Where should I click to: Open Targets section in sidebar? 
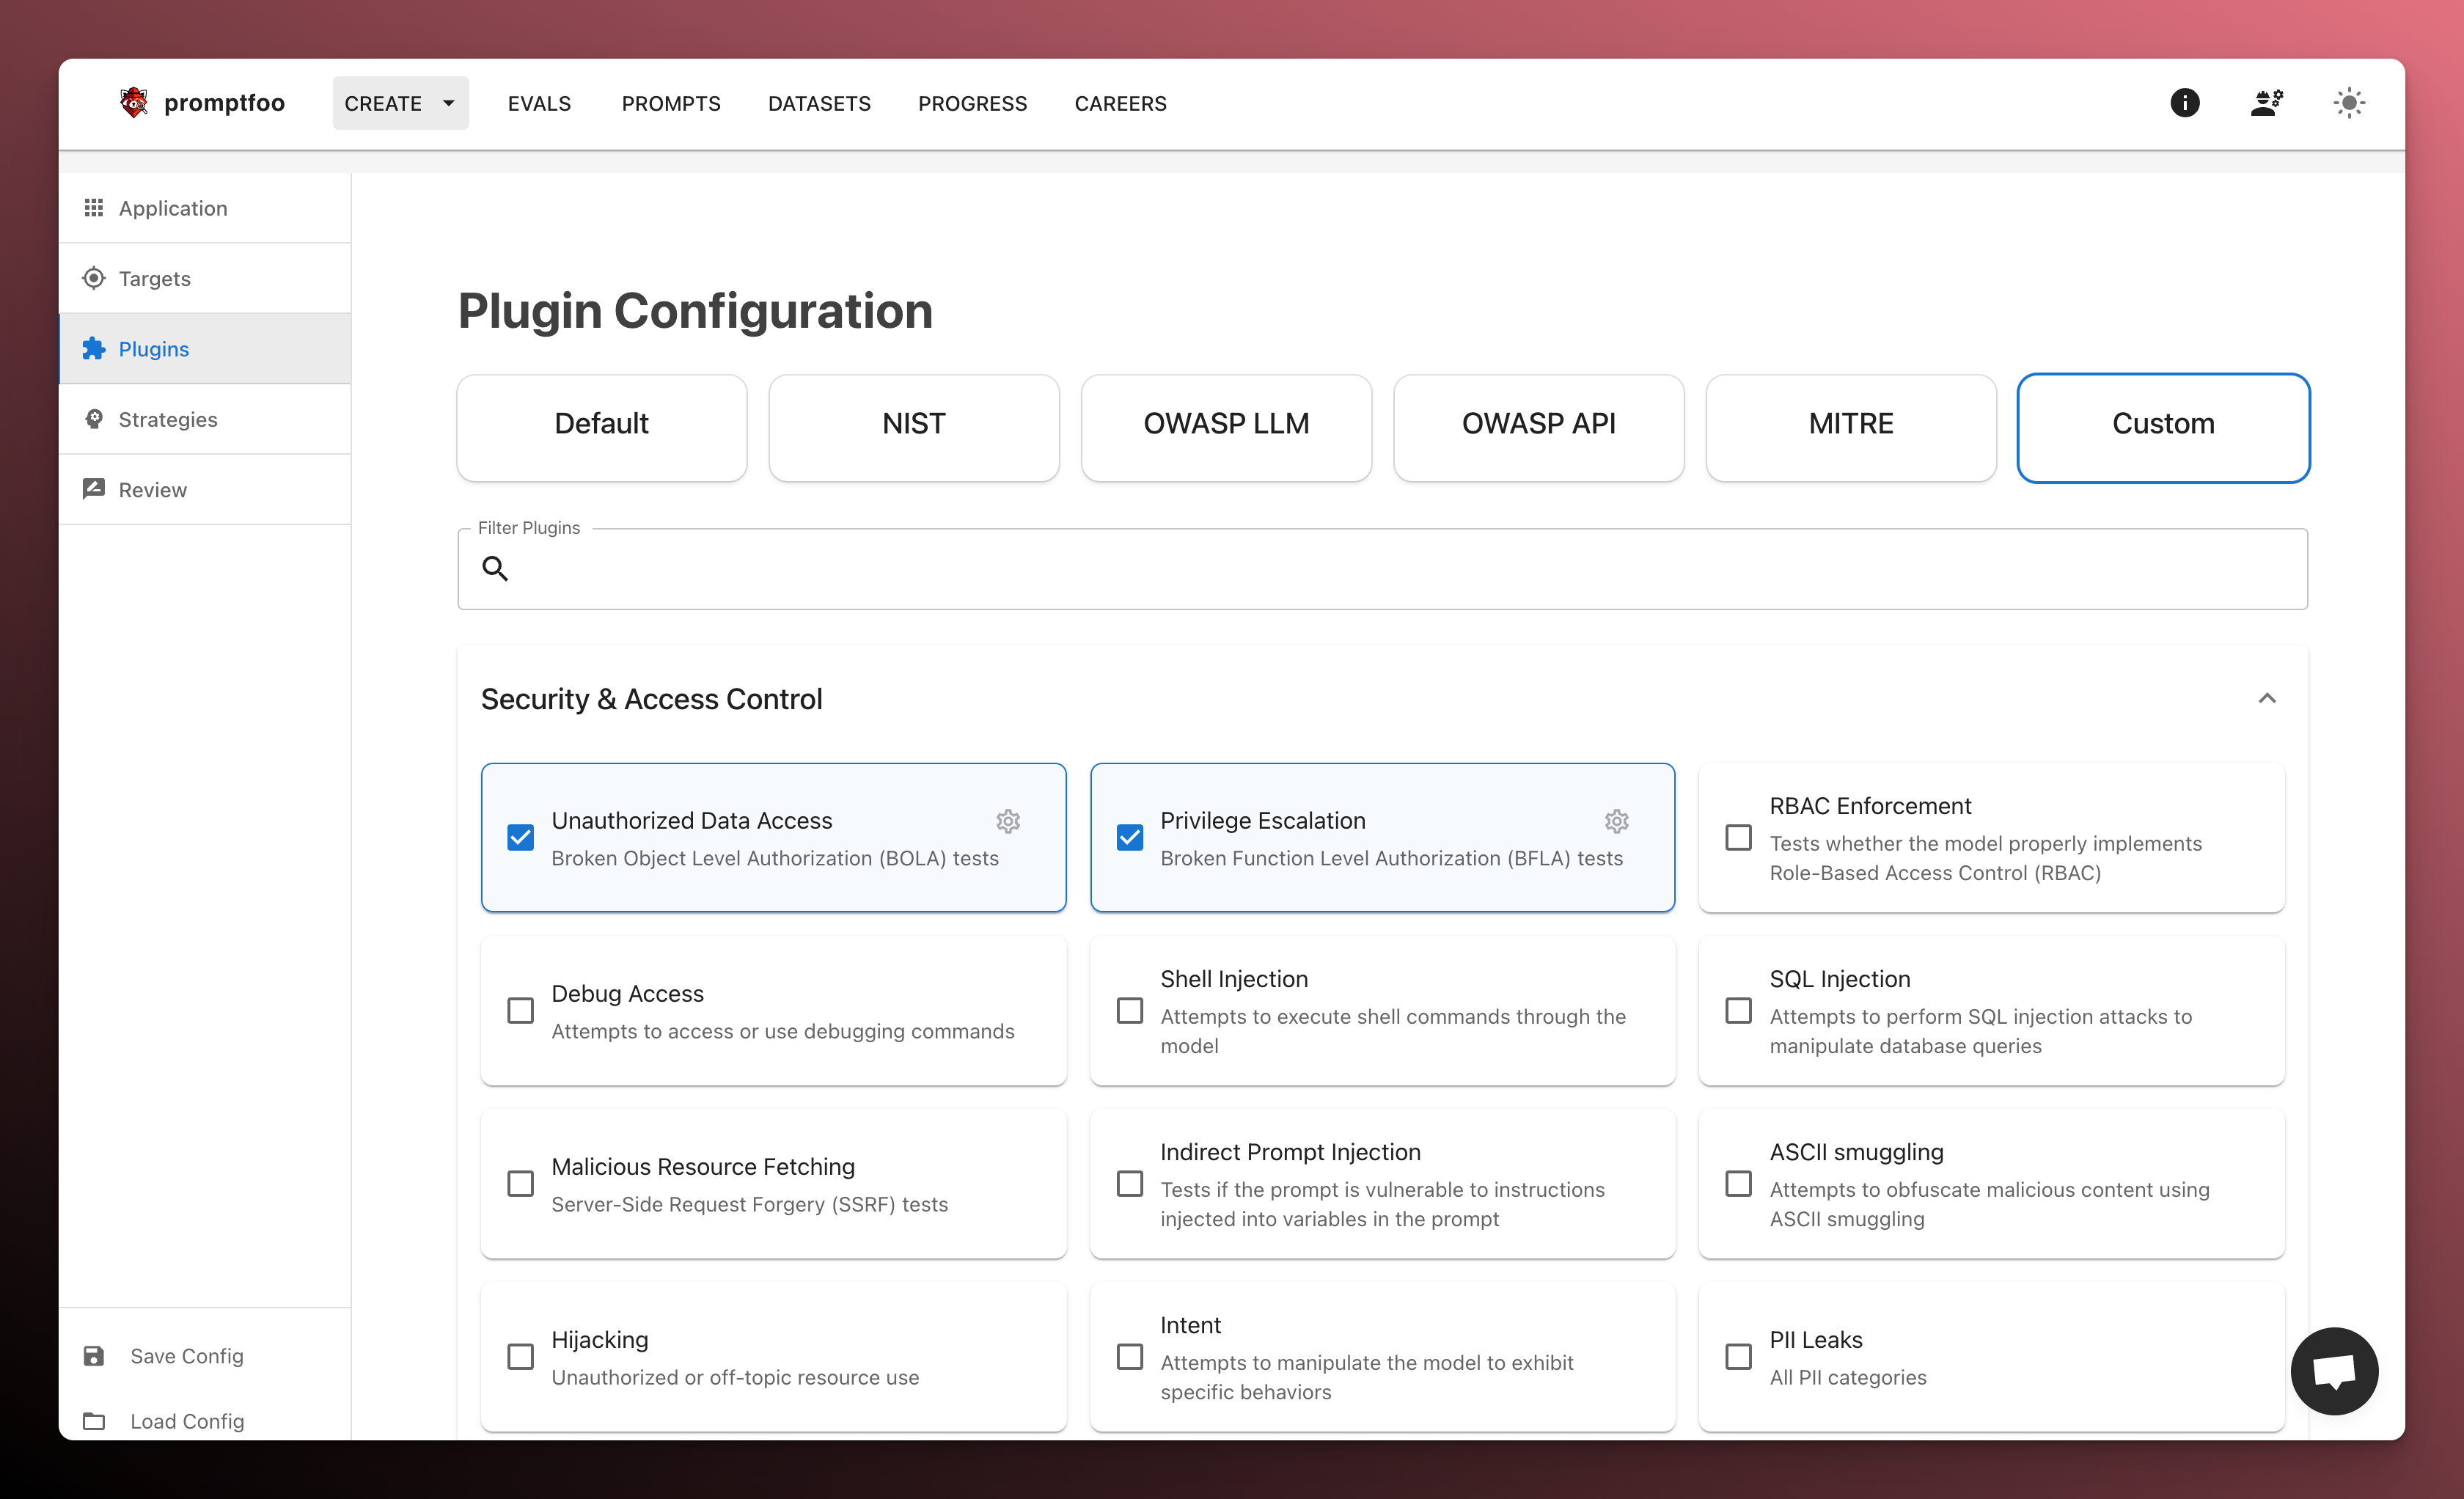pyautogui.click(x=154, y=278)
